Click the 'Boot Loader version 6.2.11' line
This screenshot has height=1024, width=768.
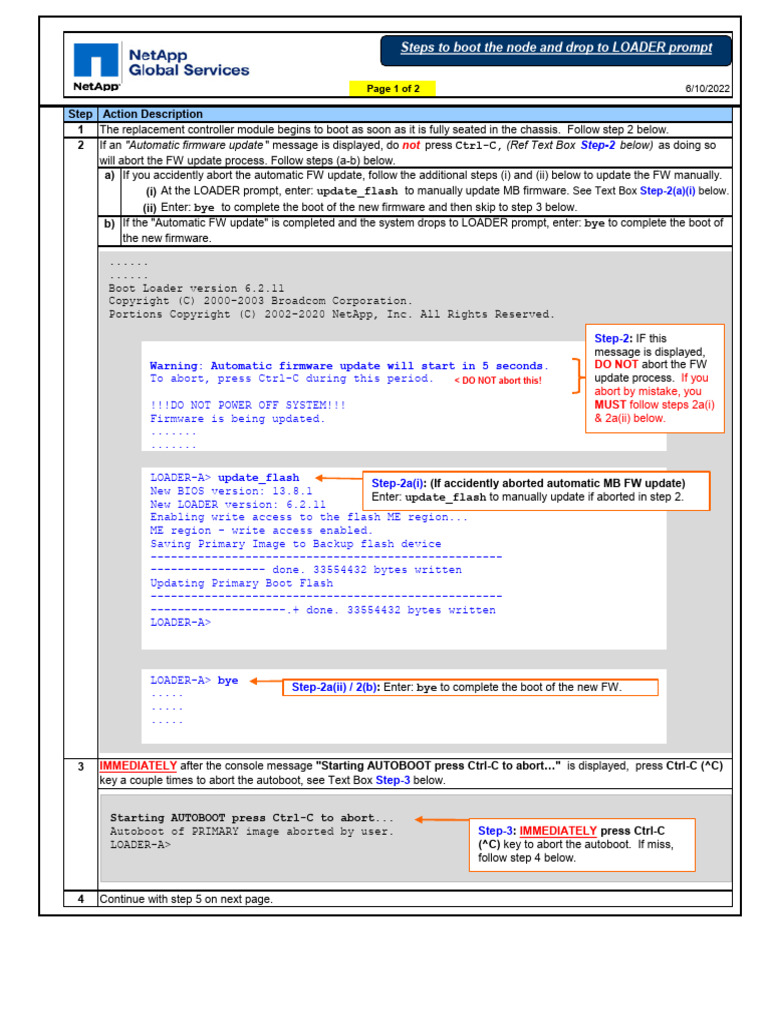point(197,288)
